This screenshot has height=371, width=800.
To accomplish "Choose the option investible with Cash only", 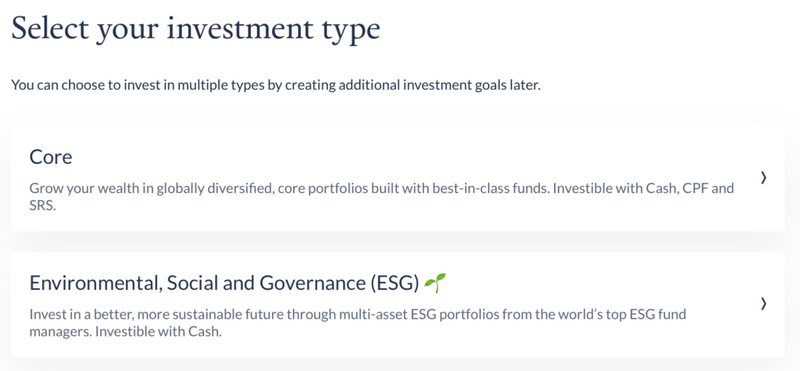I will click(x=397, y=304).
